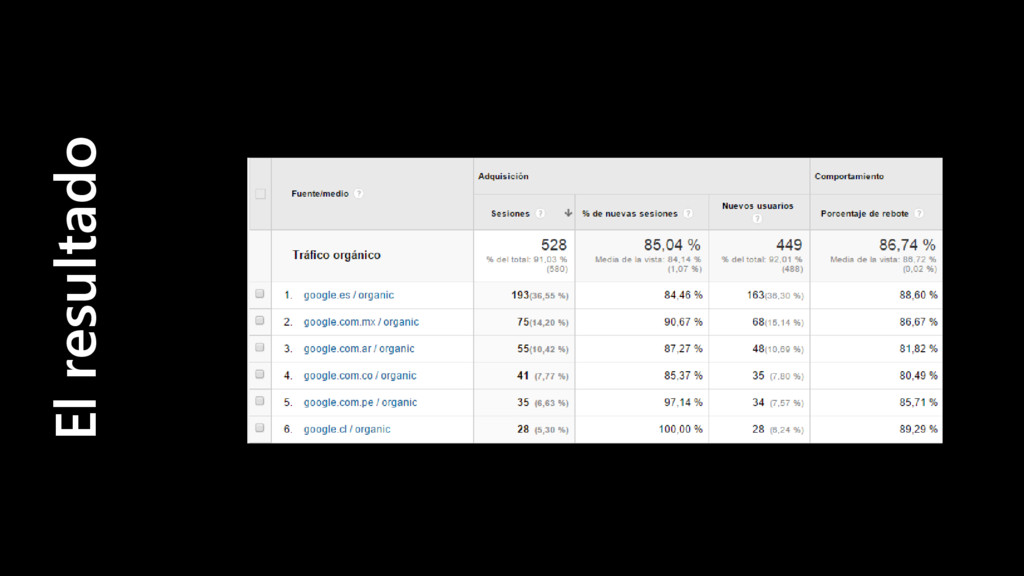Viewport: 1024px width, 576px height.
Task: Sort by % de nuevas sesiones header
Action: [x=630, y=214]
